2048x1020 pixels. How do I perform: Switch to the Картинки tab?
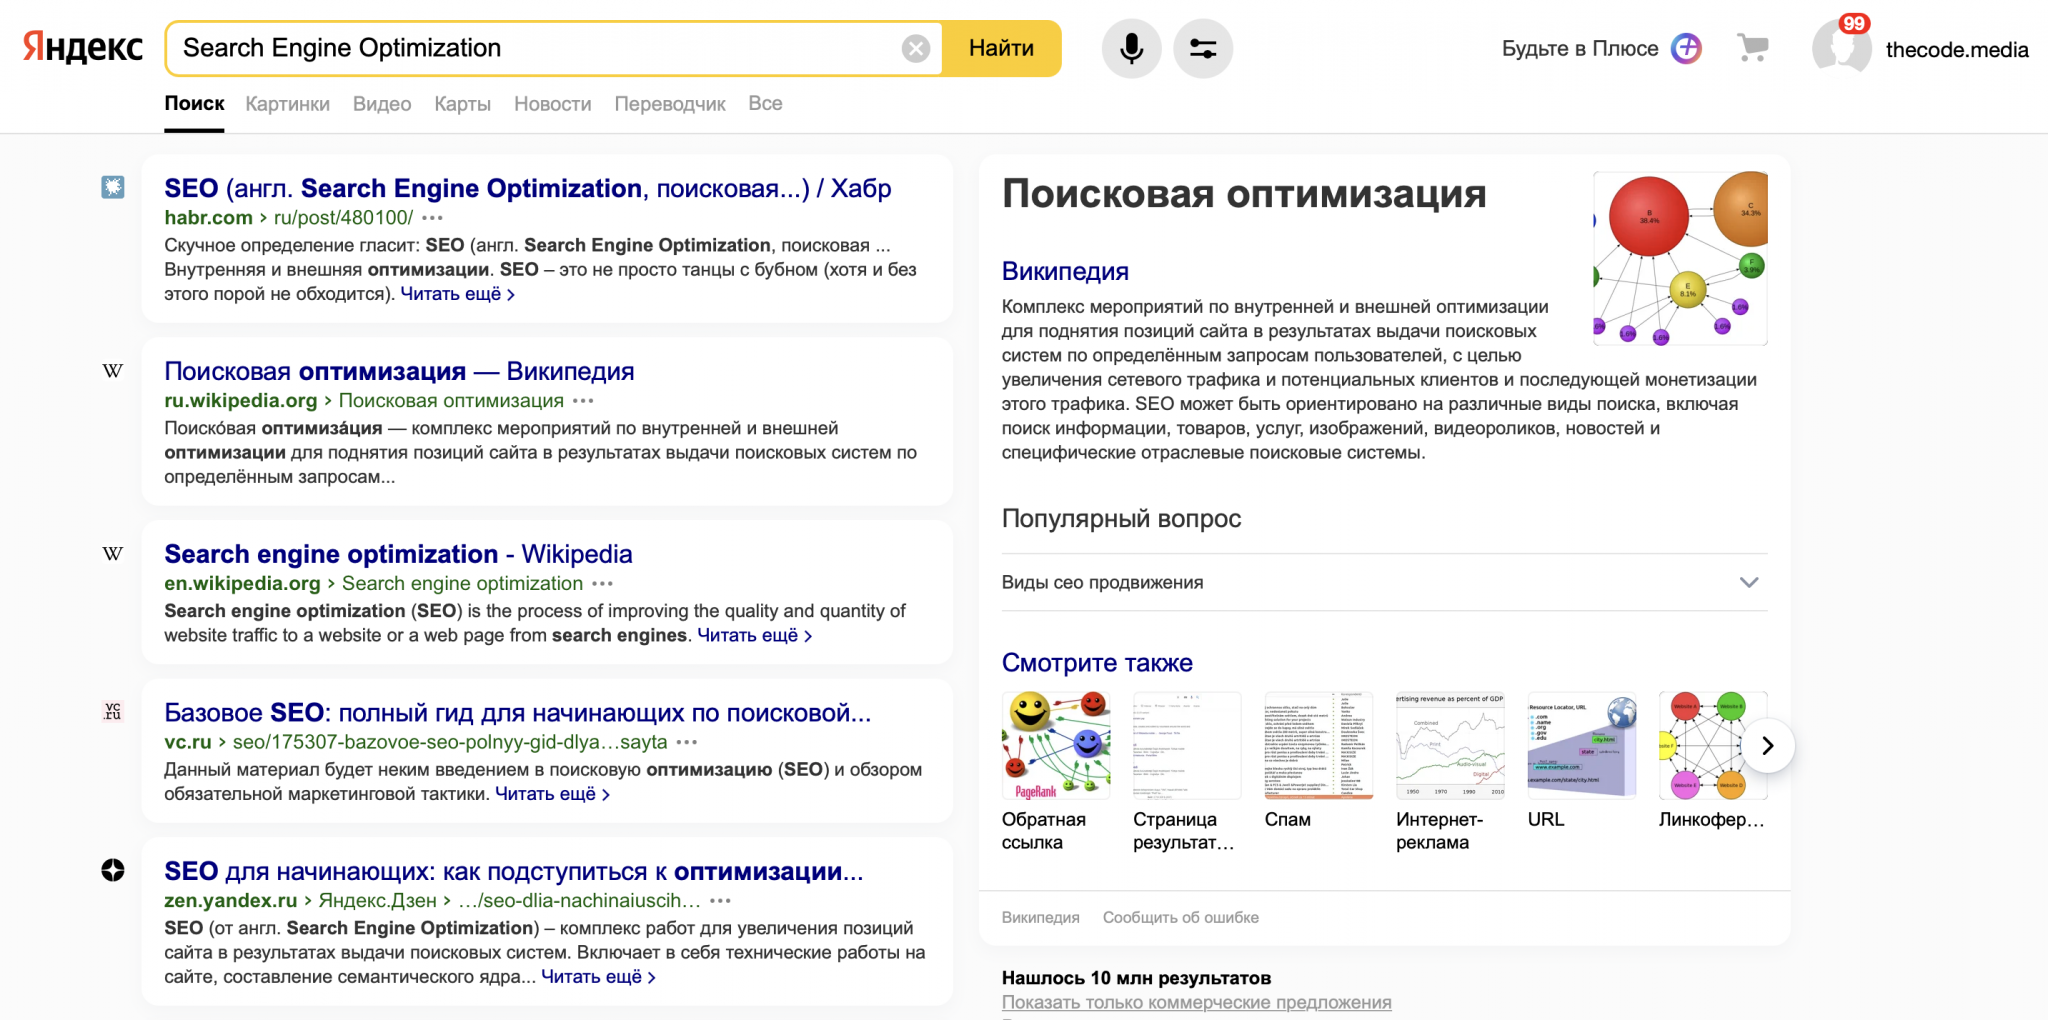287,104
